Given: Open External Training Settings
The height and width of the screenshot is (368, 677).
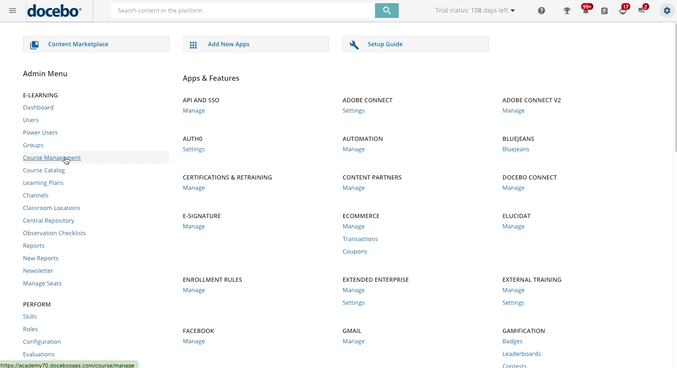Looking at the screenshot, I should (x=513, y=303).
